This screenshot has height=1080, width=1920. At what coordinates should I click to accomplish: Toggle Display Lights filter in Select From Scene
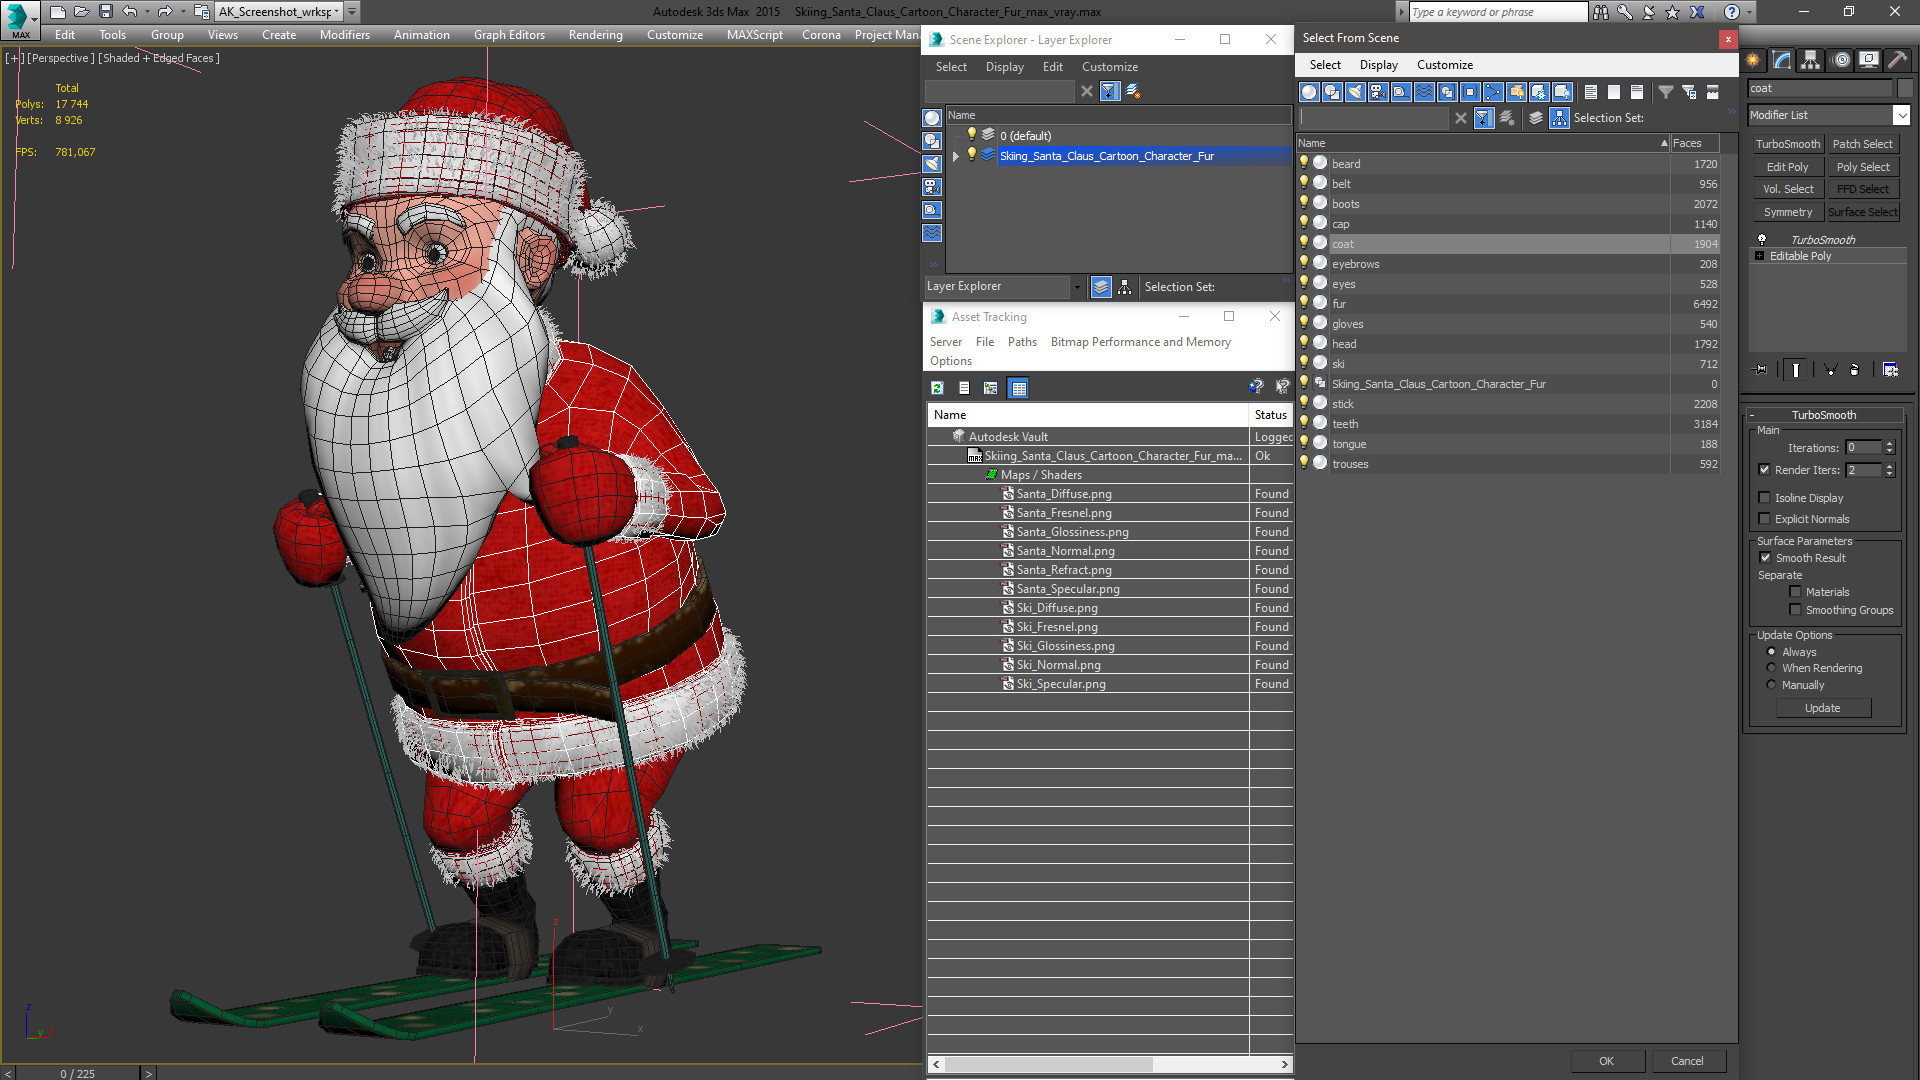coord(1355,92)
